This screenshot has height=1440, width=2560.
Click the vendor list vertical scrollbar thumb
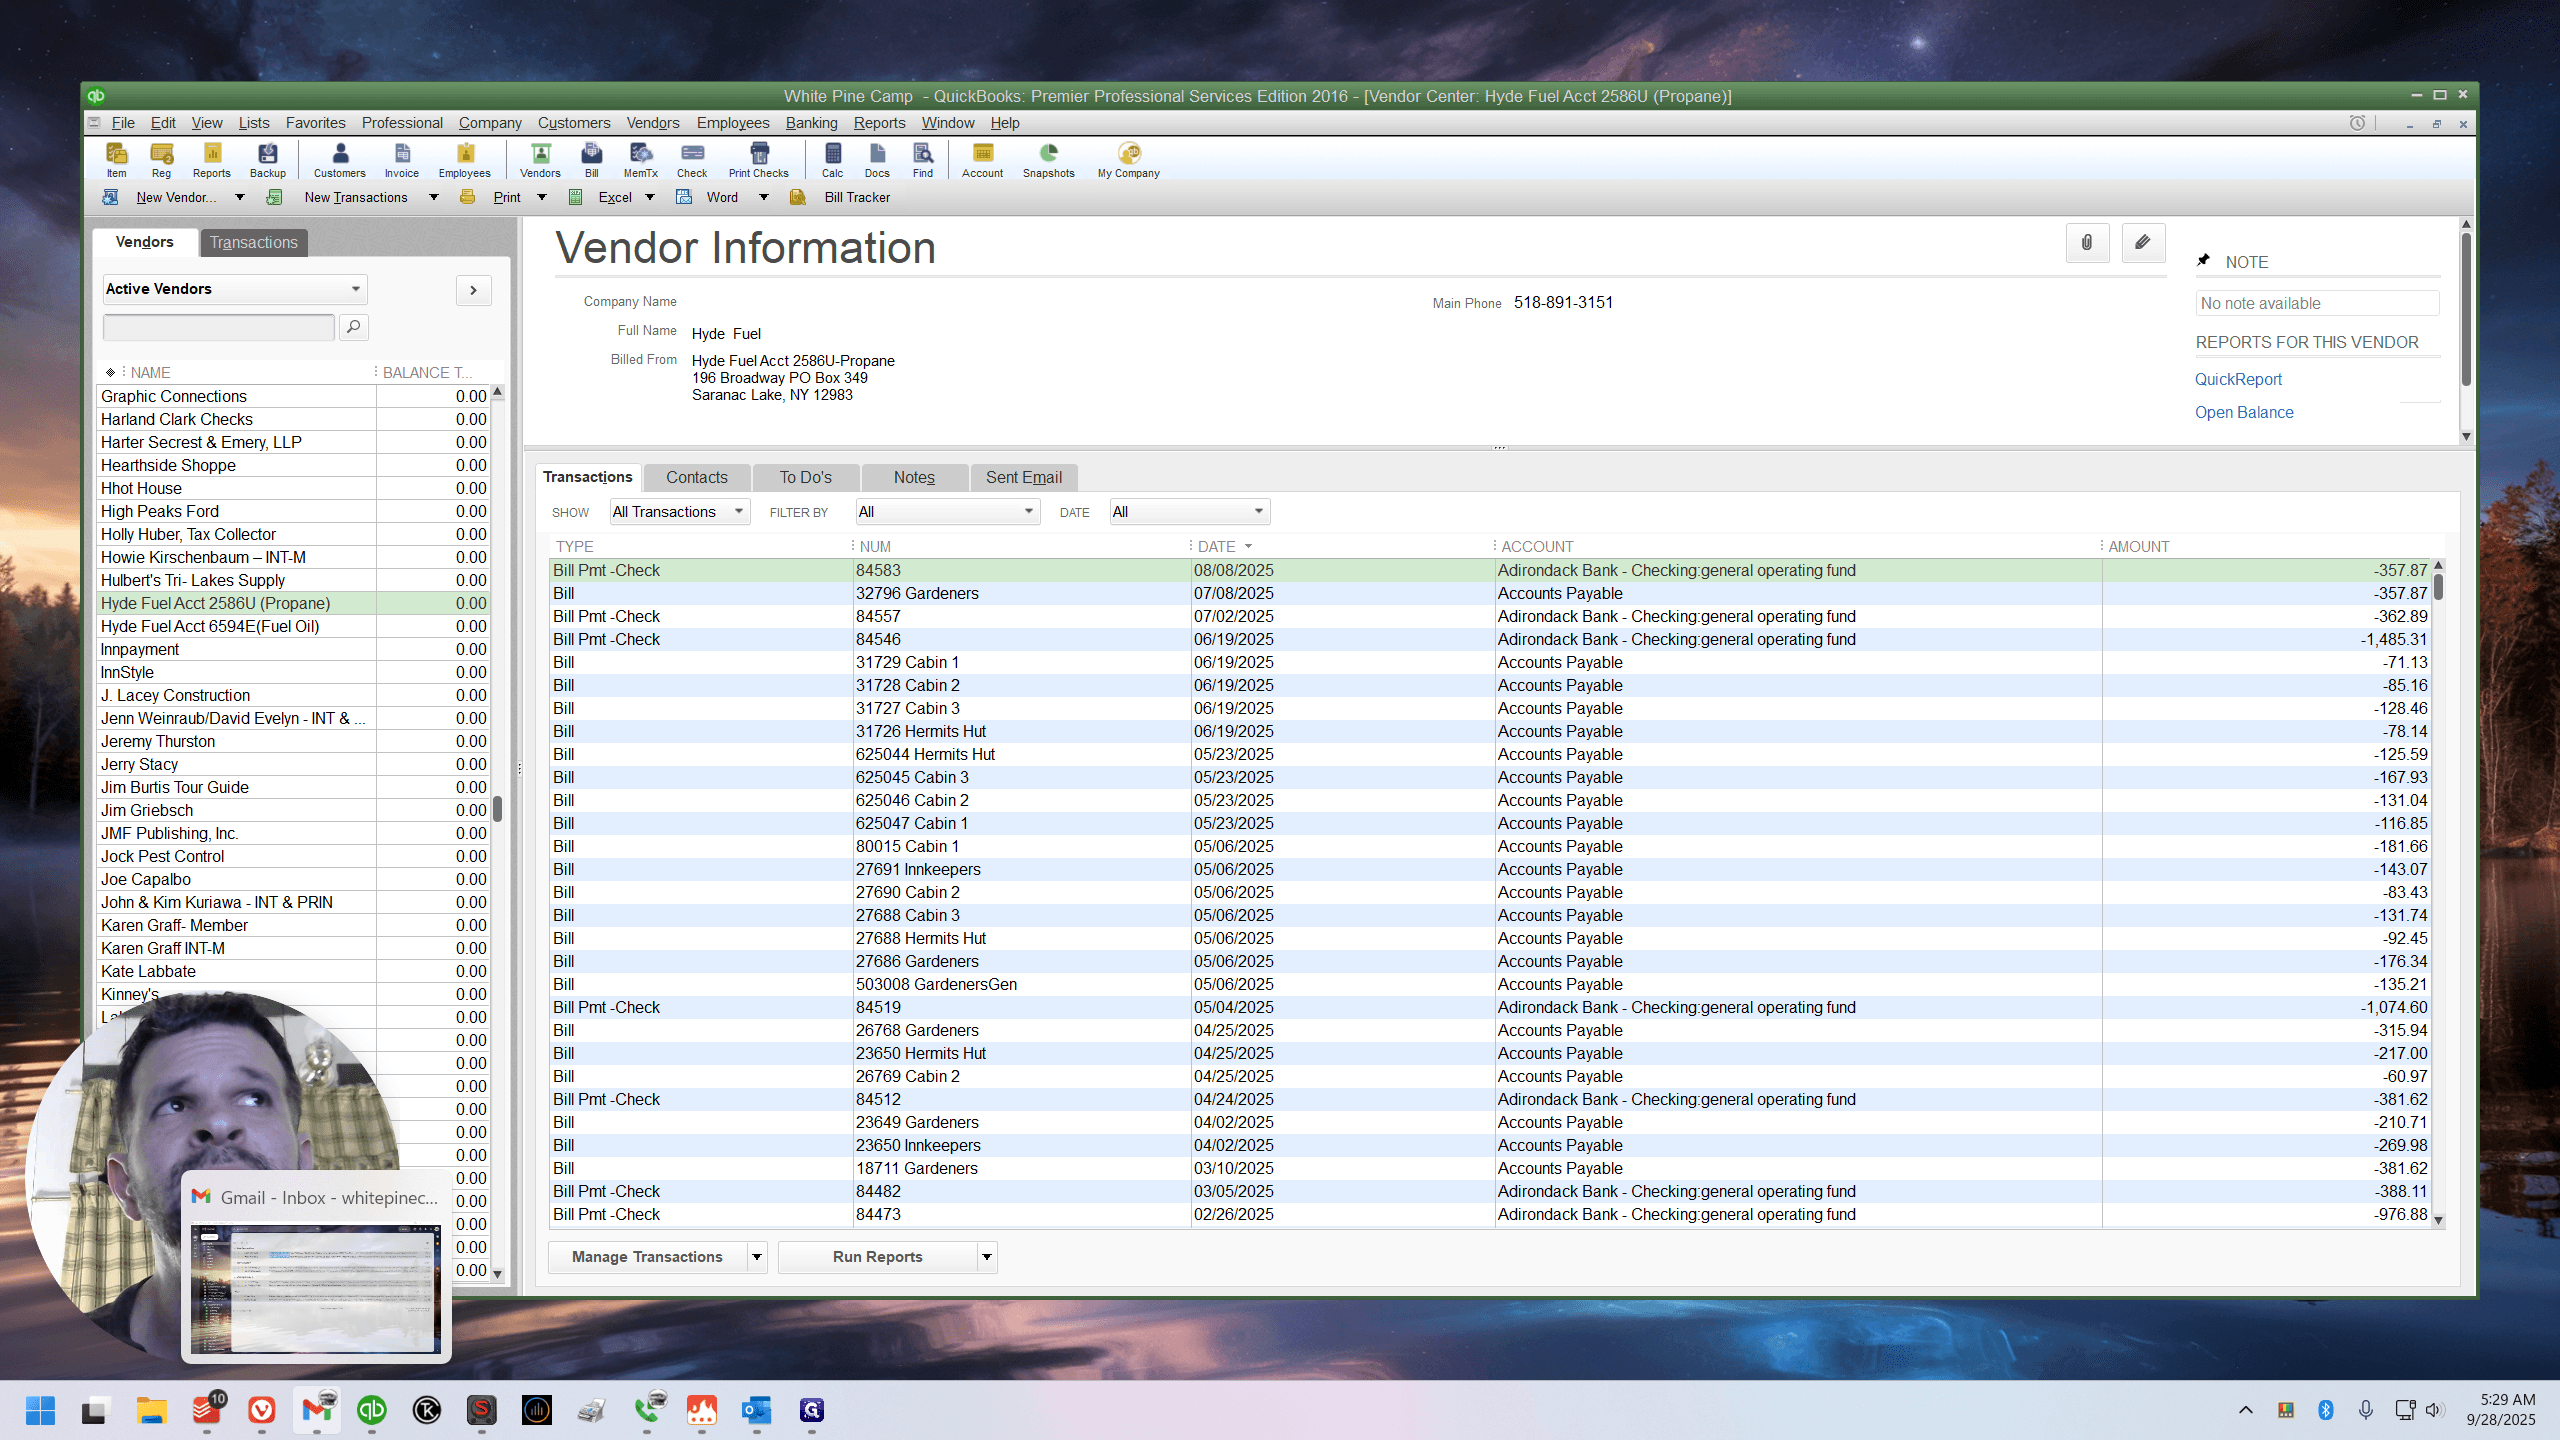click(x=497, y=808)
